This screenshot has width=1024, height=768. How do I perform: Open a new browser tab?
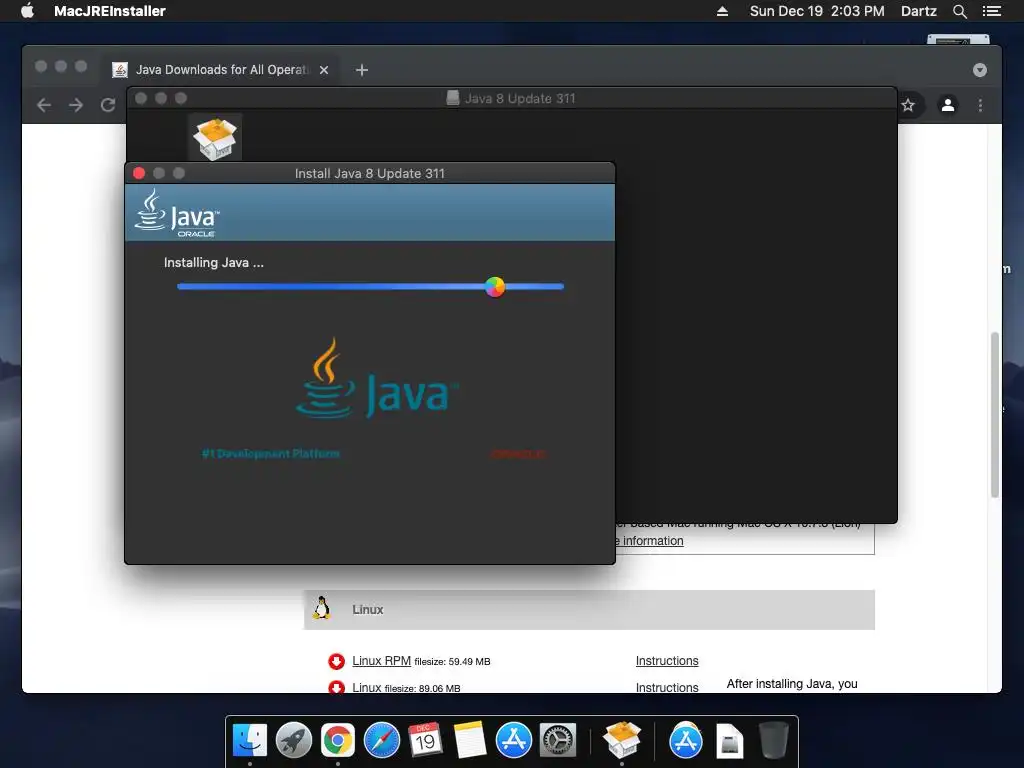[x=362, y=70]
